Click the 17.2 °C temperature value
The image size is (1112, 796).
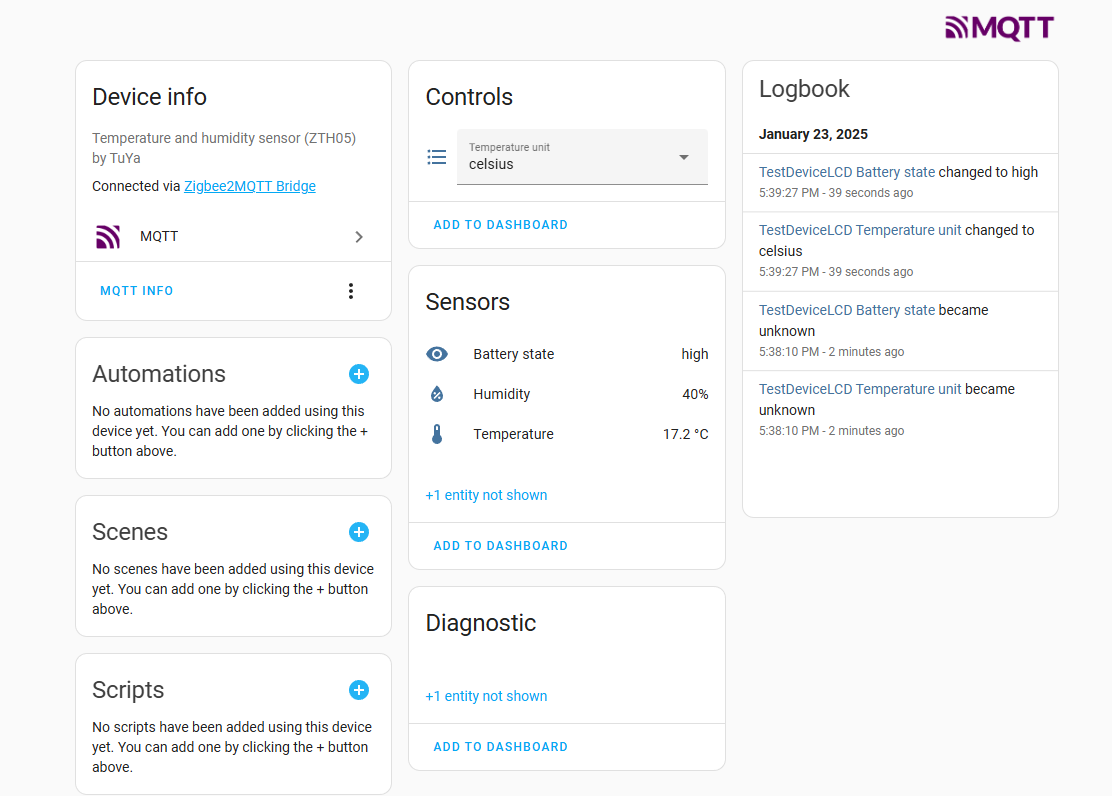pyautogui.click(x=685, y=434)
